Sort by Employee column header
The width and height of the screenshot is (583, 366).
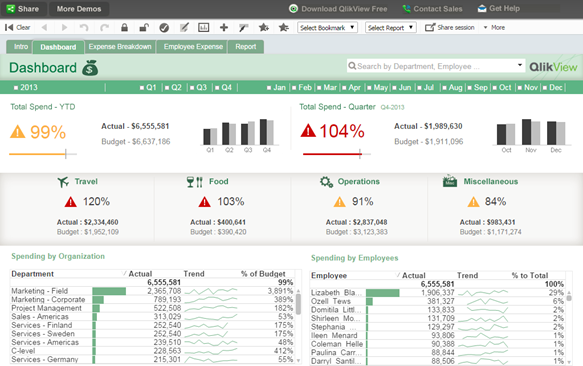click(x=329, y=276)
